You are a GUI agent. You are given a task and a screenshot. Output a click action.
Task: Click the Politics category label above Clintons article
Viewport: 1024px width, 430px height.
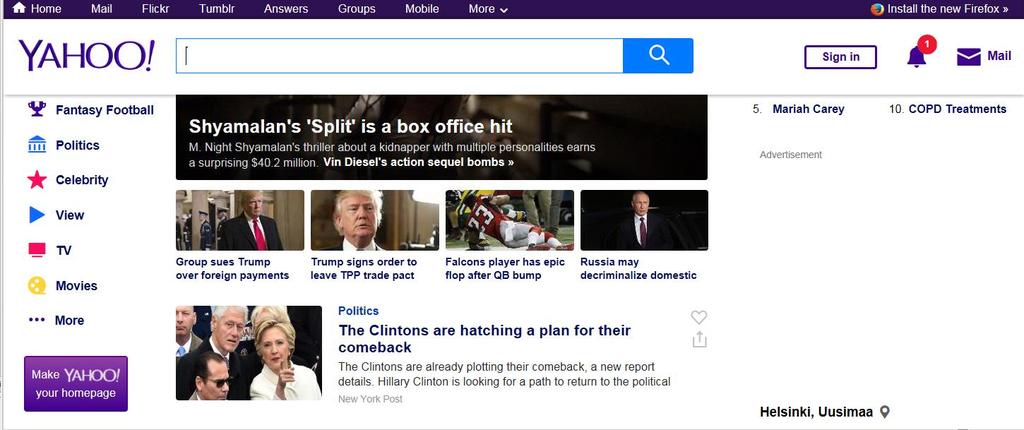pos(359,311)
